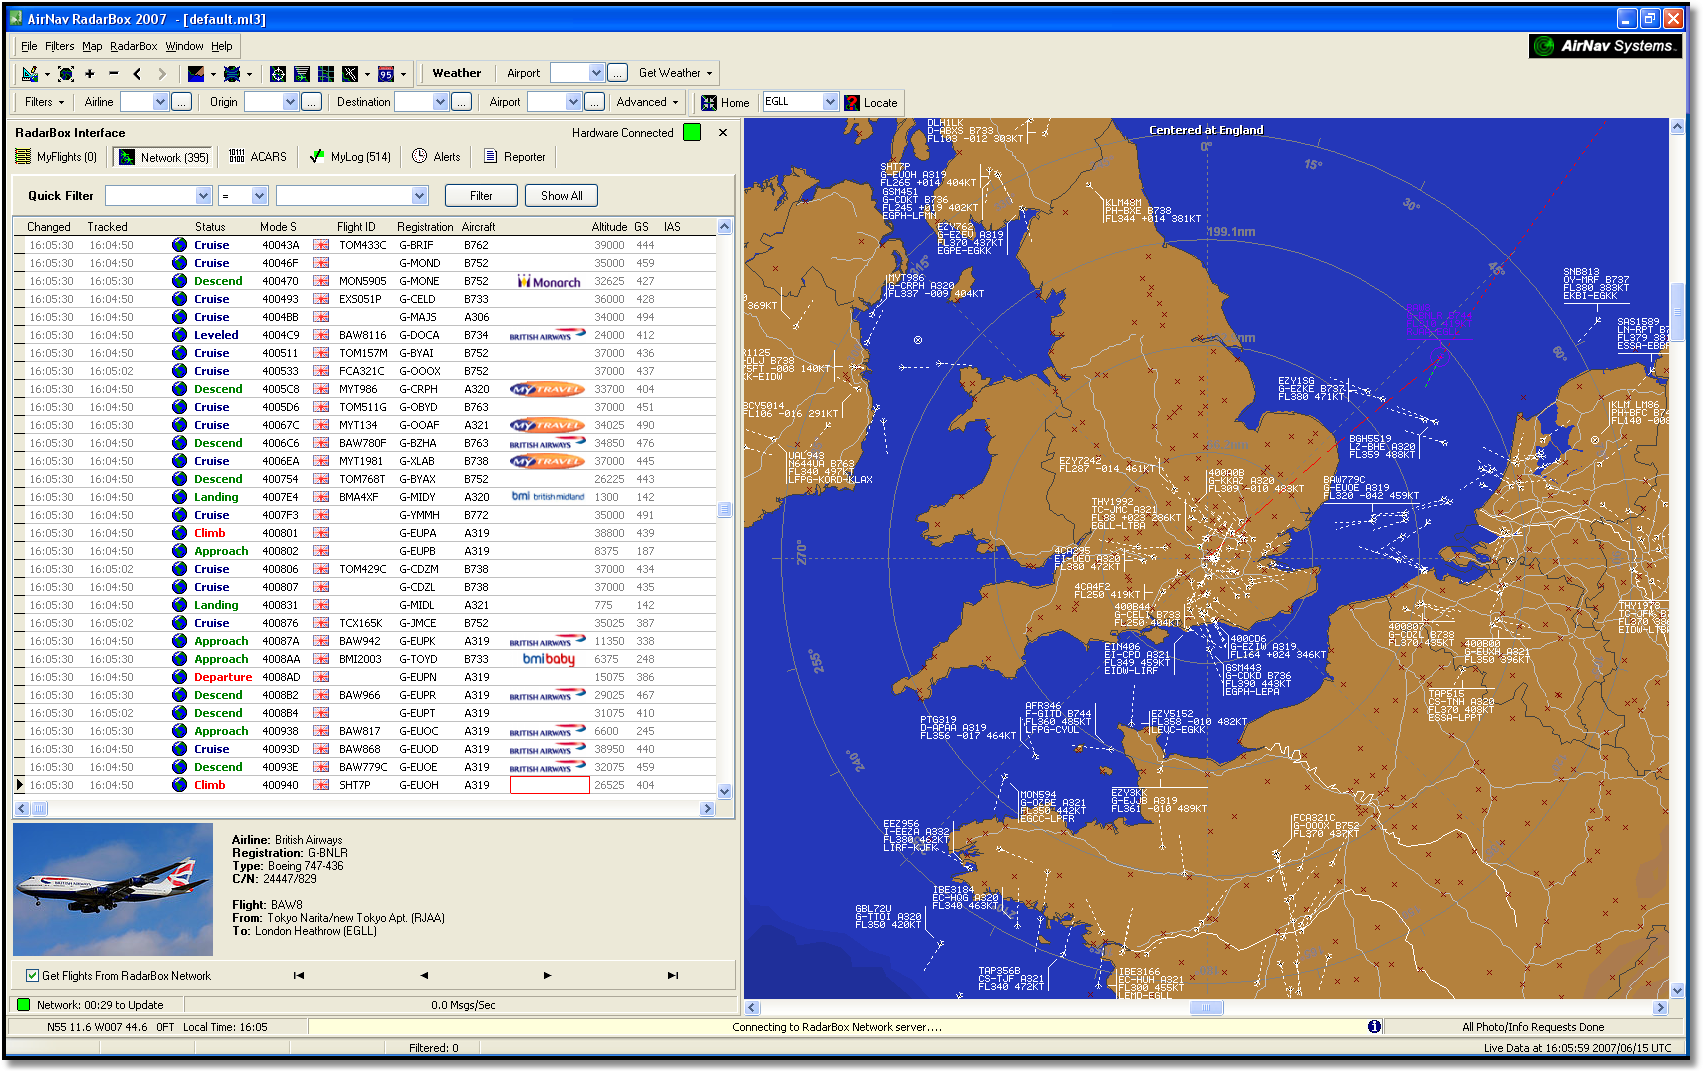Toggle Get Flights From RadarBox Network checkbox
The width and height of the screenshot is (1704, 1074).
point(34,975)
